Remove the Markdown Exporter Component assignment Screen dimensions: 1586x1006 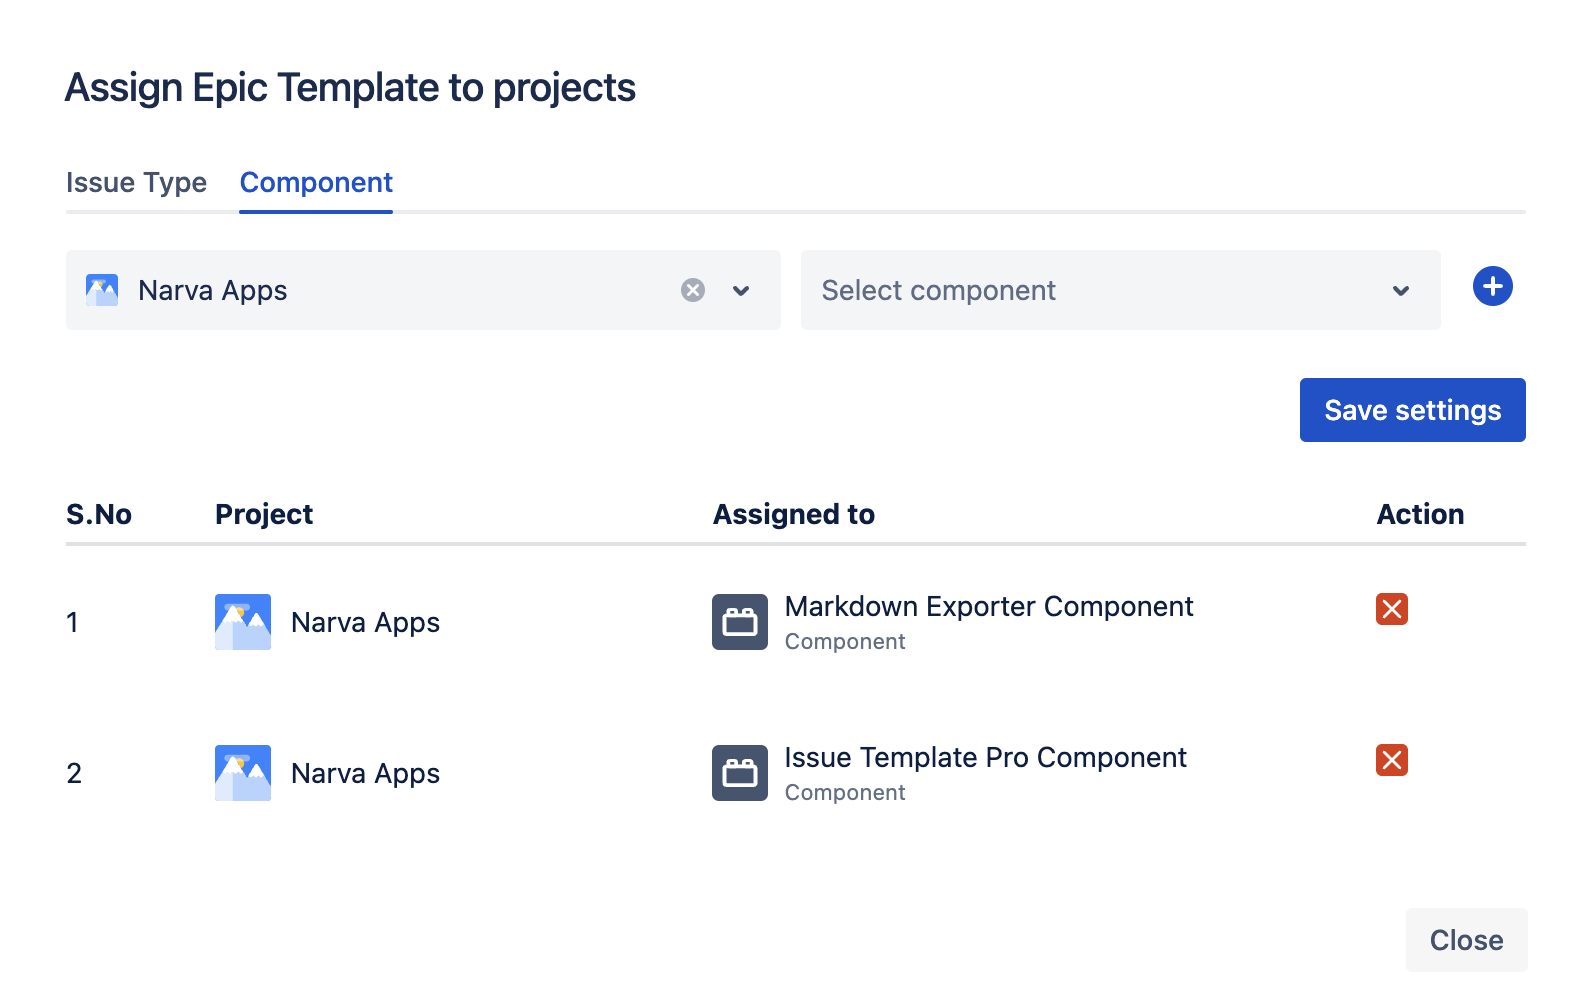pyautogui.click(x=1391, y=609)
